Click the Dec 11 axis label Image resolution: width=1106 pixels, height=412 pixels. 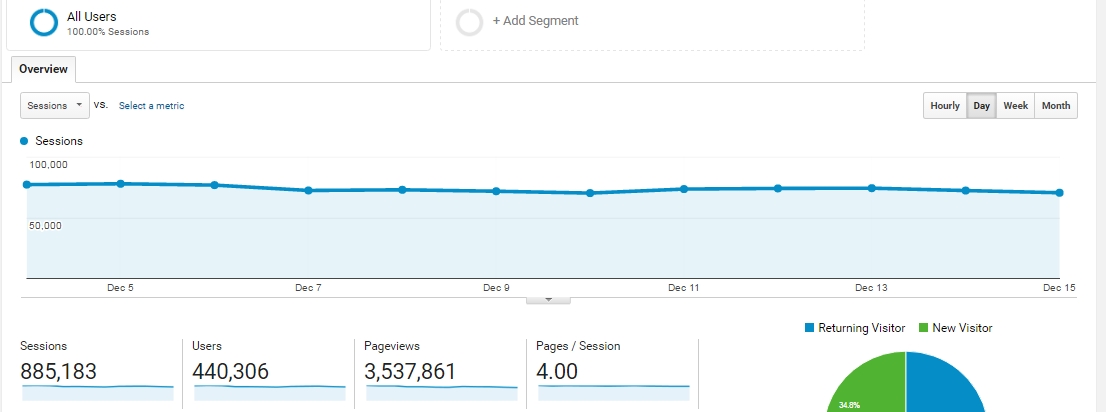[683, 288]
